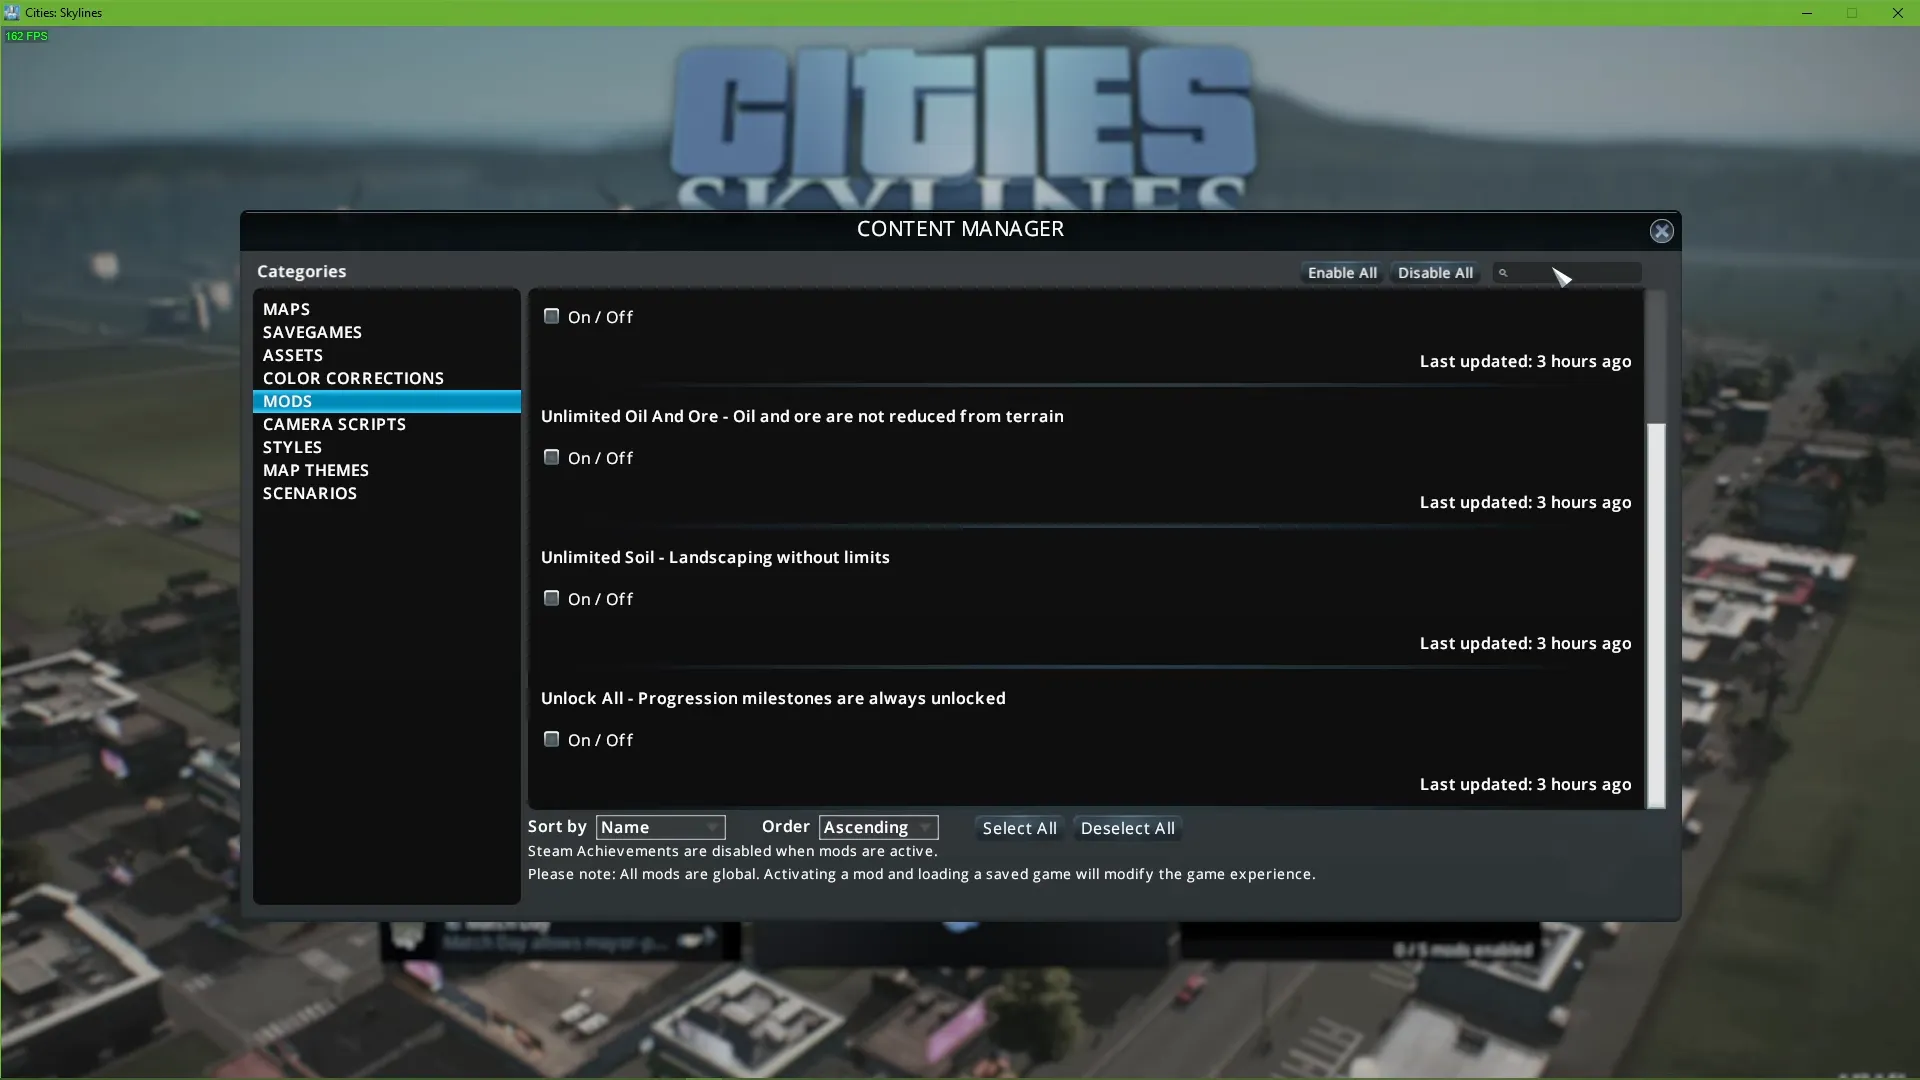Close the Content Manager panel
The width and height of the screenshot is (1920, 1080).
pos(1661,231)
